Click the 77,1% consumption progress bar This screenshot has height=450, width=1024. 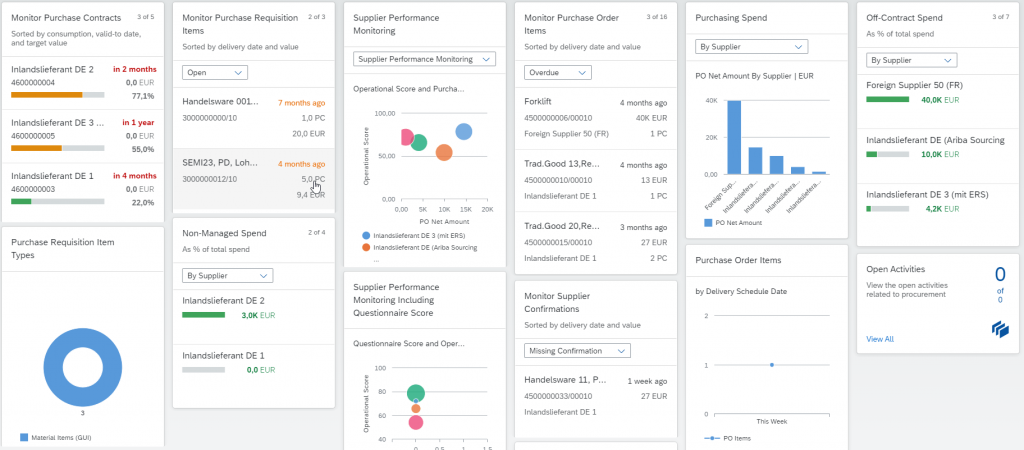(57, 95)
